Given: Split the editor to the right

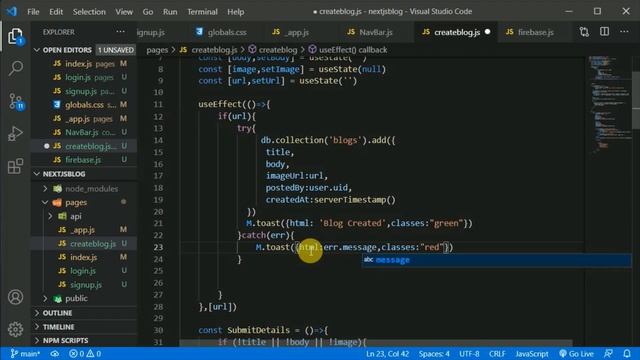Looking at the screenshot, I should 604,31.
